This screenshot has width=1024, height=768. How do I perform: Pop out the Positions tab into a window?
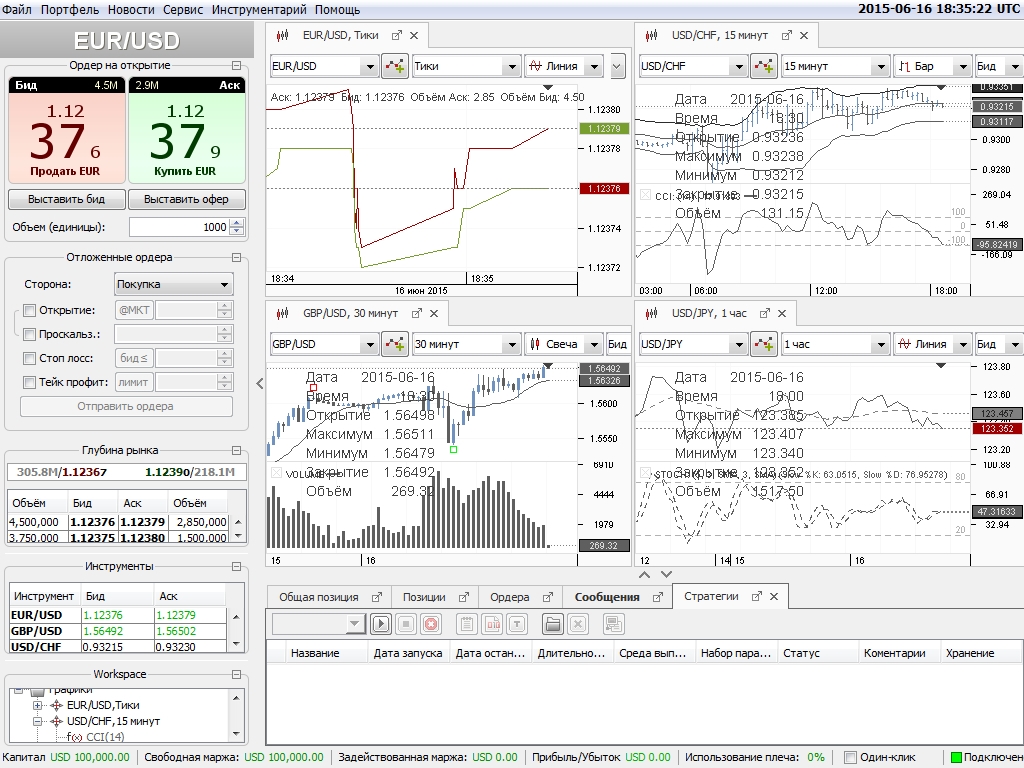pyautogui.click(x=463, y=597)
